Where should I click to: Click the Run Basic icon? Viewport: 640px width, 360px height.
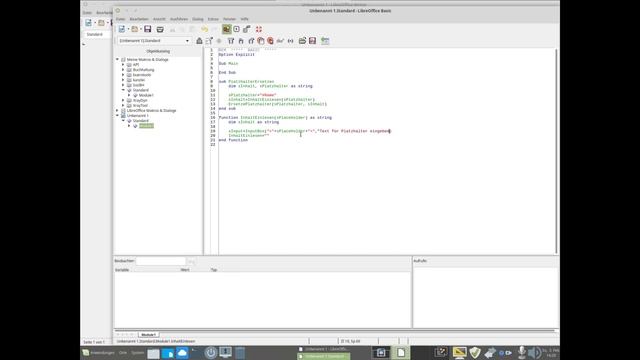pos(209,41)
